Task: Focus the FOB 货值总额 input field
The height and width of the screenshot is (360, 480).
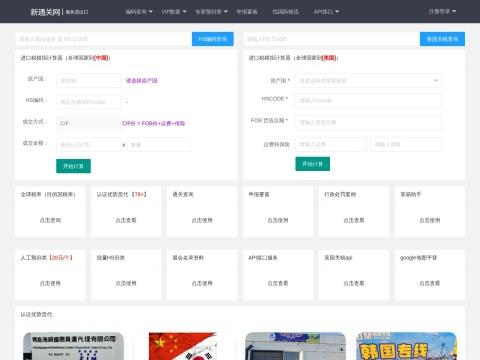Action: (x=368, y=122)
